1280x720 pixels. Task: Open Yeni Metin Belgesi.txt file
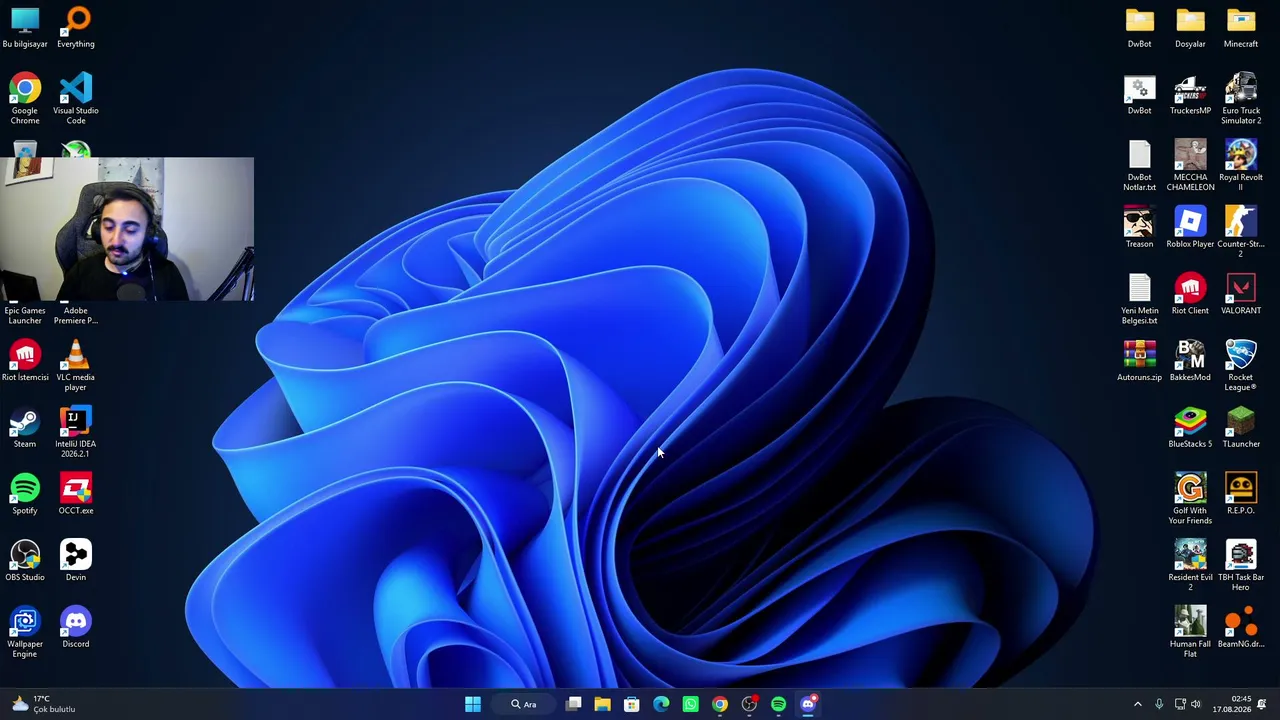click(1139, 298)
